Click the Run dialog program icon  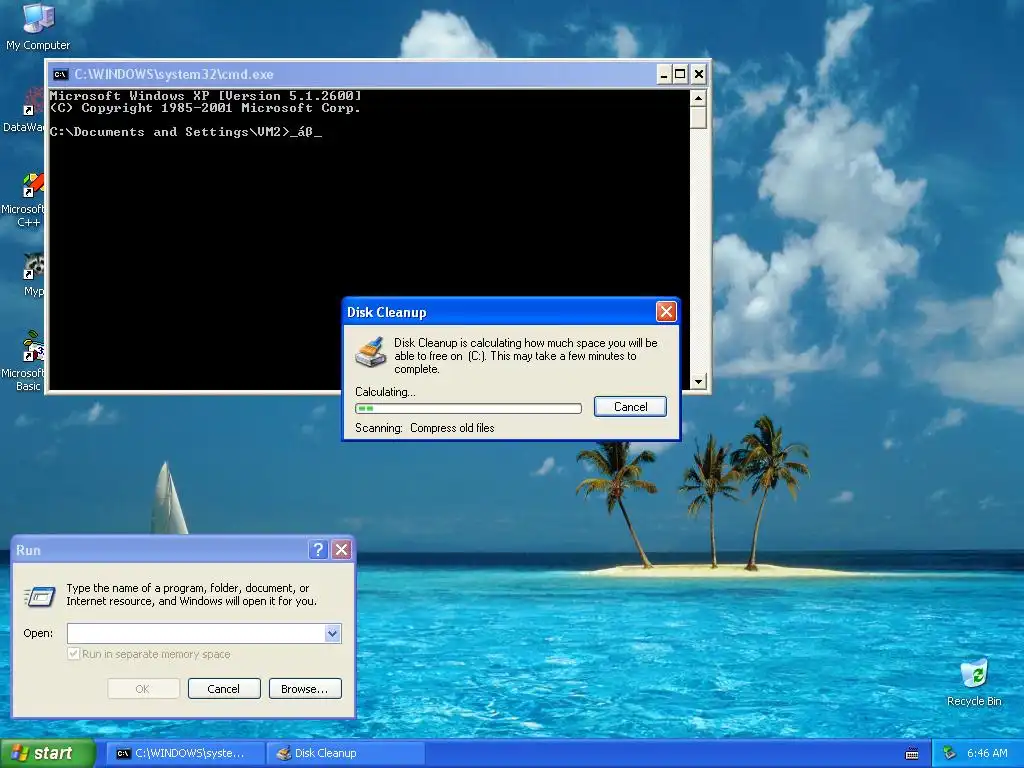40,595
